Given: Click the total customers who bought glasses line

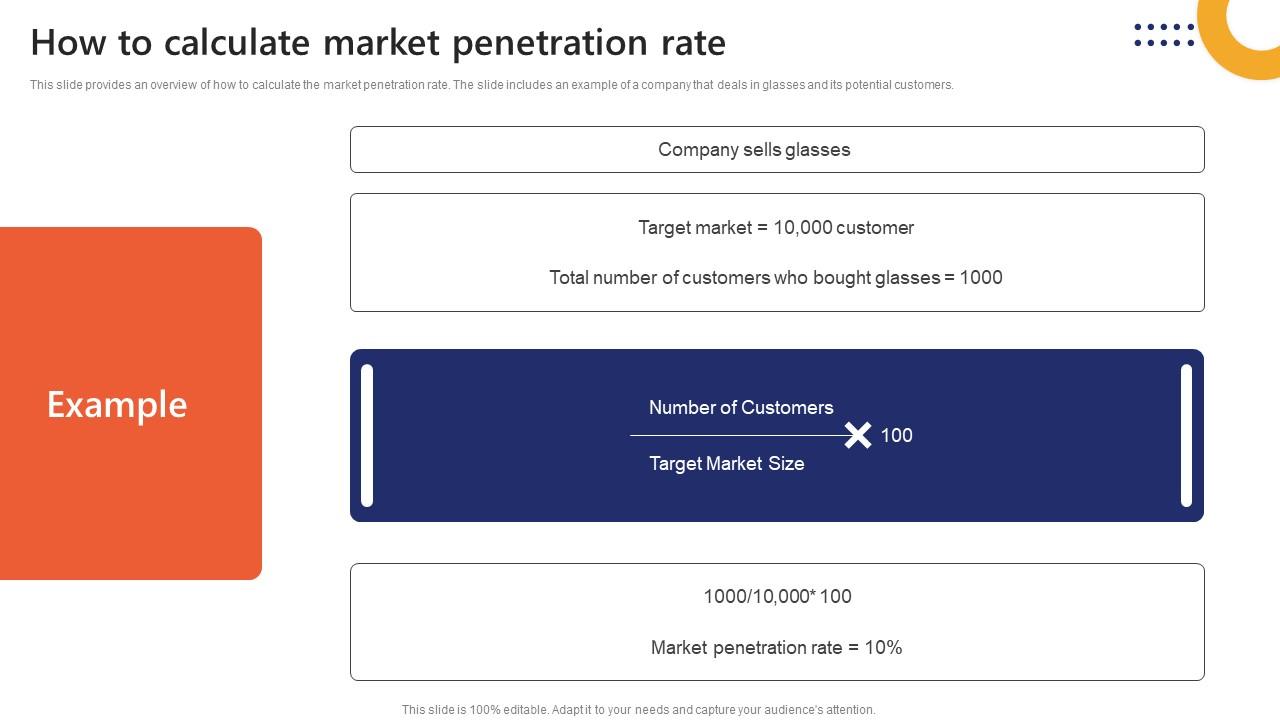Looking at the screenshot, I should (x=776, y=278).
